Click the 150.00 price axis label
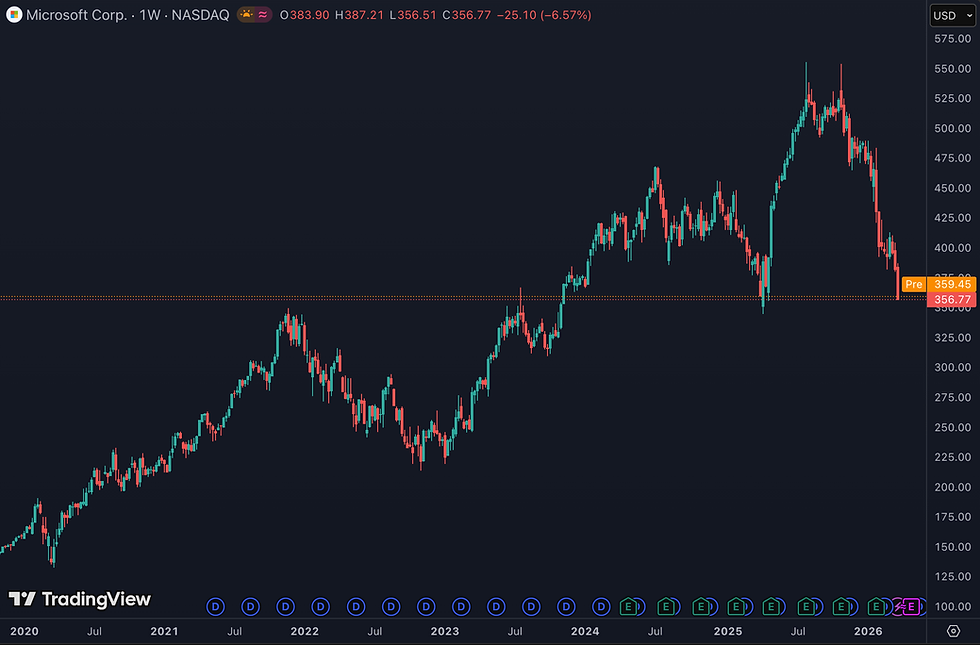 952,547
